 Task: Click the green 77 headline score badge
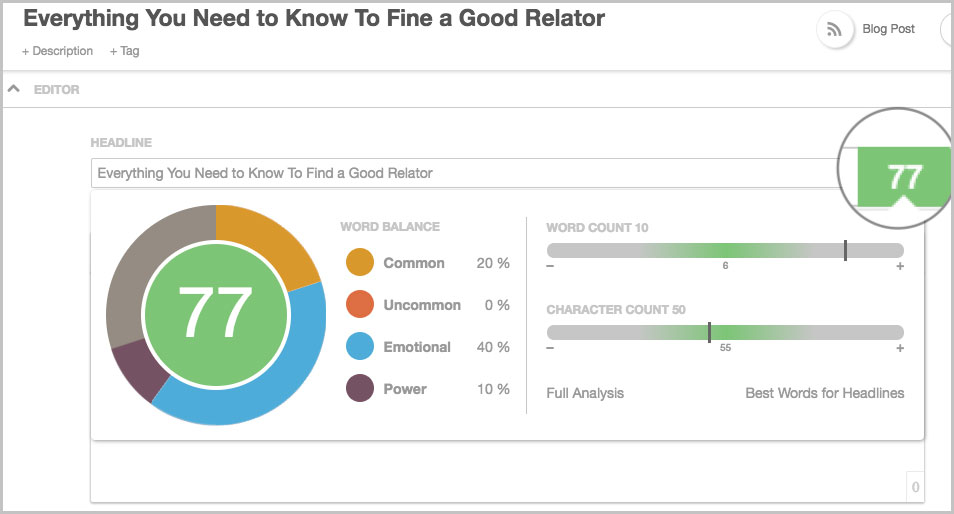(904, 177)
